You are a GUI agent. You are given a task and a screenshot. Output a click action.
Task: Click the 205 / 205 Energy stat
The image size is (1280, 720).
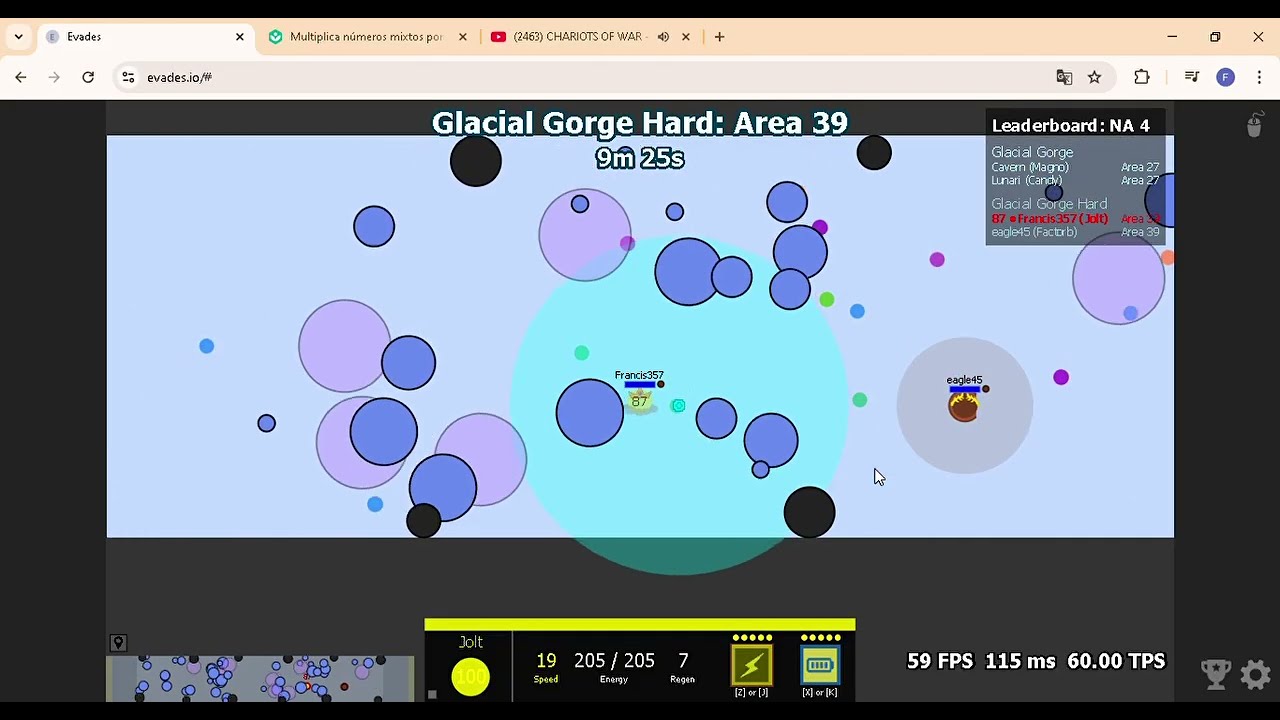click(614, 667)
